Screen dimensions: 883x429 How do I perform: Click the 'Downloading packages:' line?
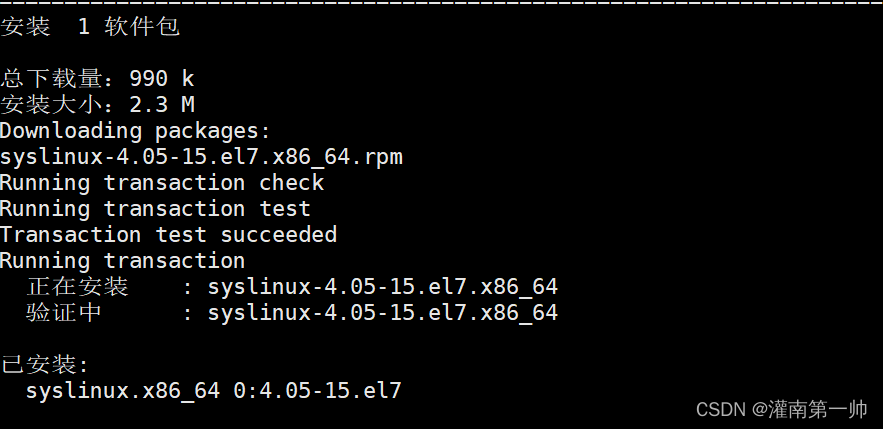click(135, 131)
